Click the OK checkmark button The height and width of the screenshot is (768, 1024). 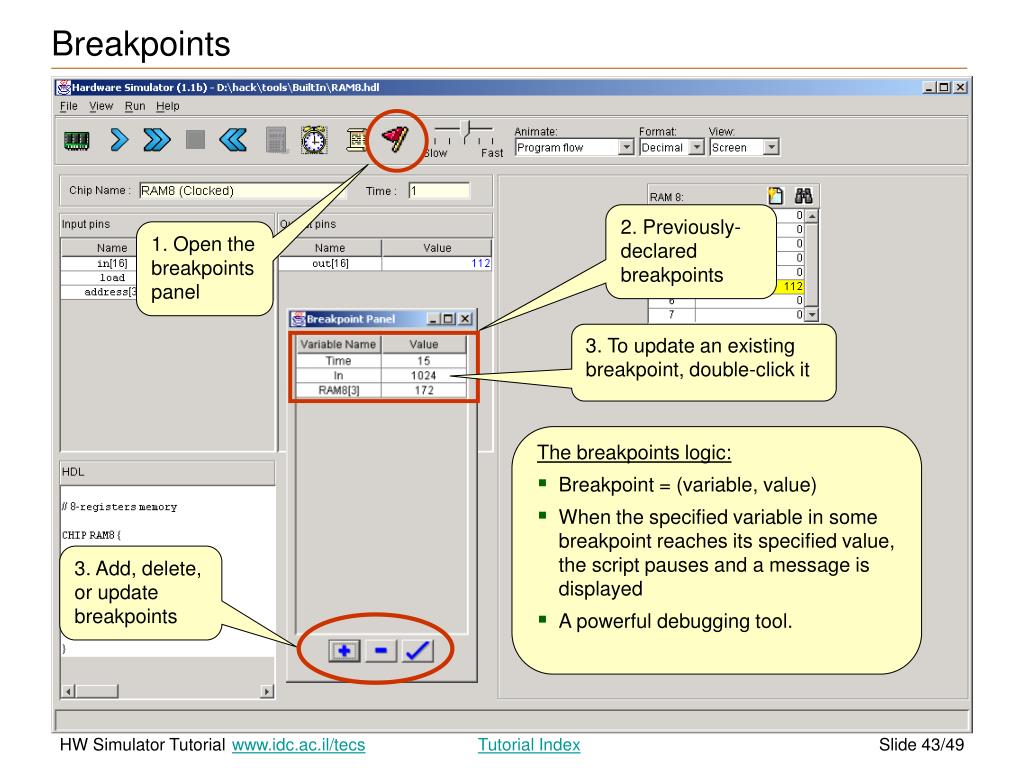(x=417, y=650)
